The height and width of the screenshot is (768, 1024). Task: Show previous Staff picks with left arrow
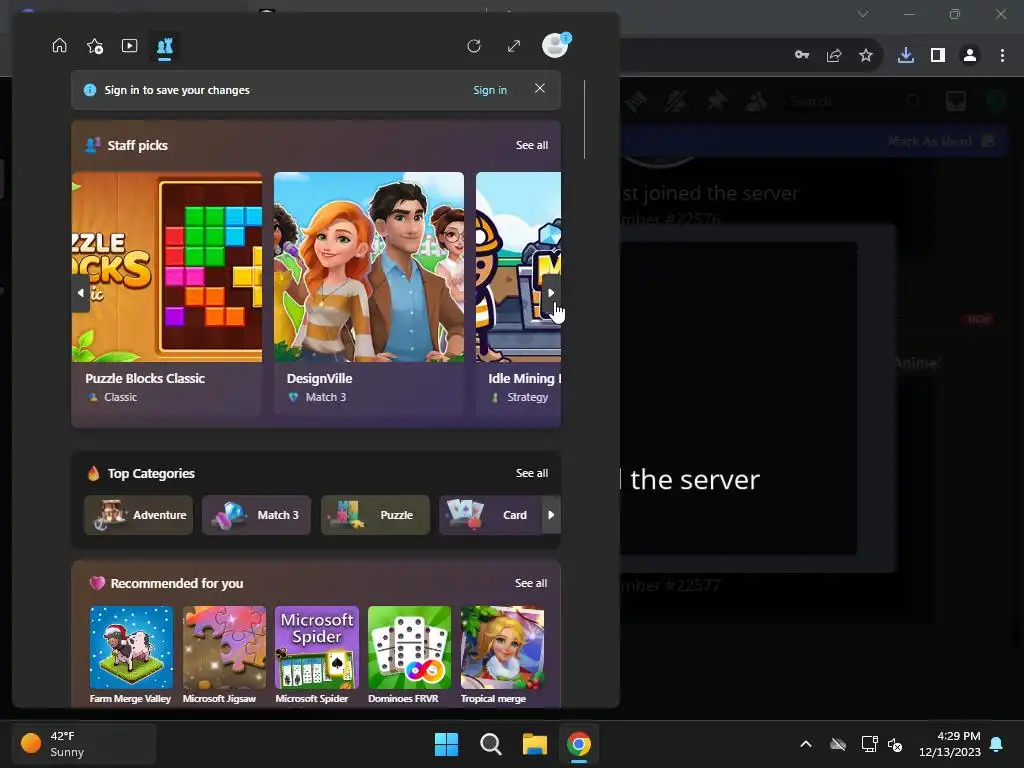coord(80,293)
